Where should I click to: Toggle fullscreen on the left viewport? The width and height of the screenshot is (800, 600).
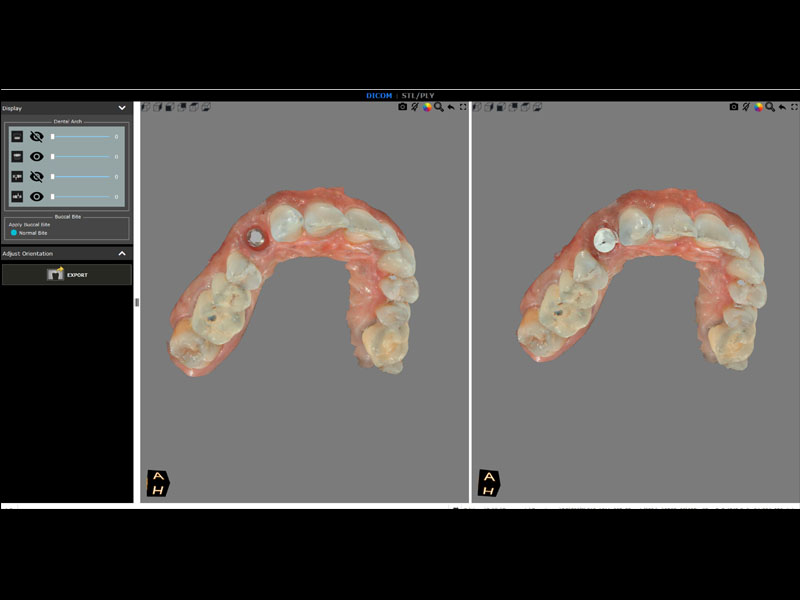(463, 107)
